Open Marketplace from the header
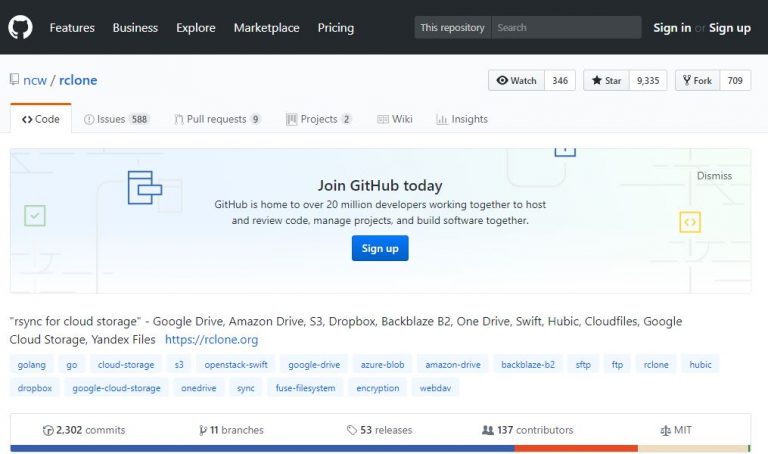The width and height of the screenshot is (768, 454). (x=266, y=28)
